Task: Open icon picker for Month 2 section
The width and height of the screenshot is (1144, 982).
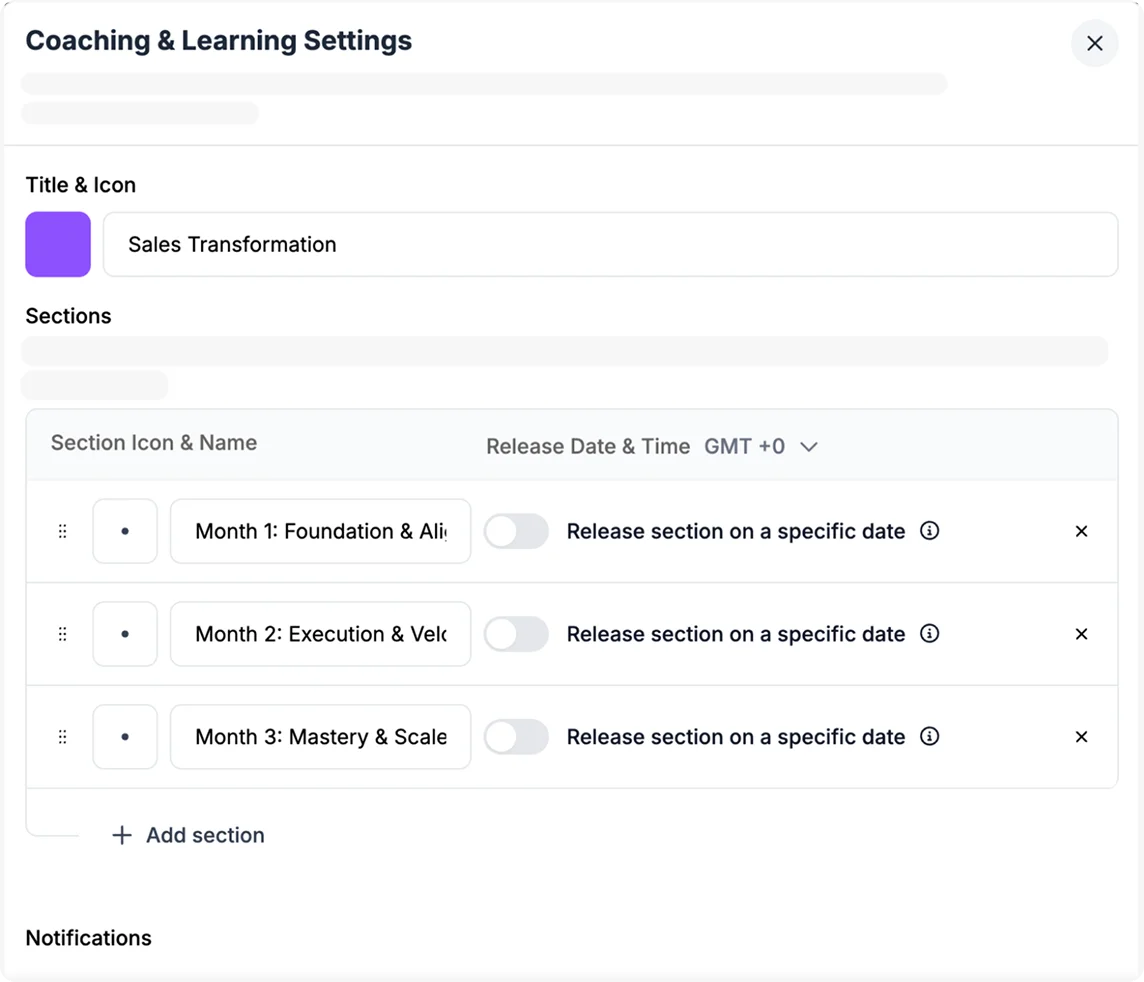Action: pos(125,634)
